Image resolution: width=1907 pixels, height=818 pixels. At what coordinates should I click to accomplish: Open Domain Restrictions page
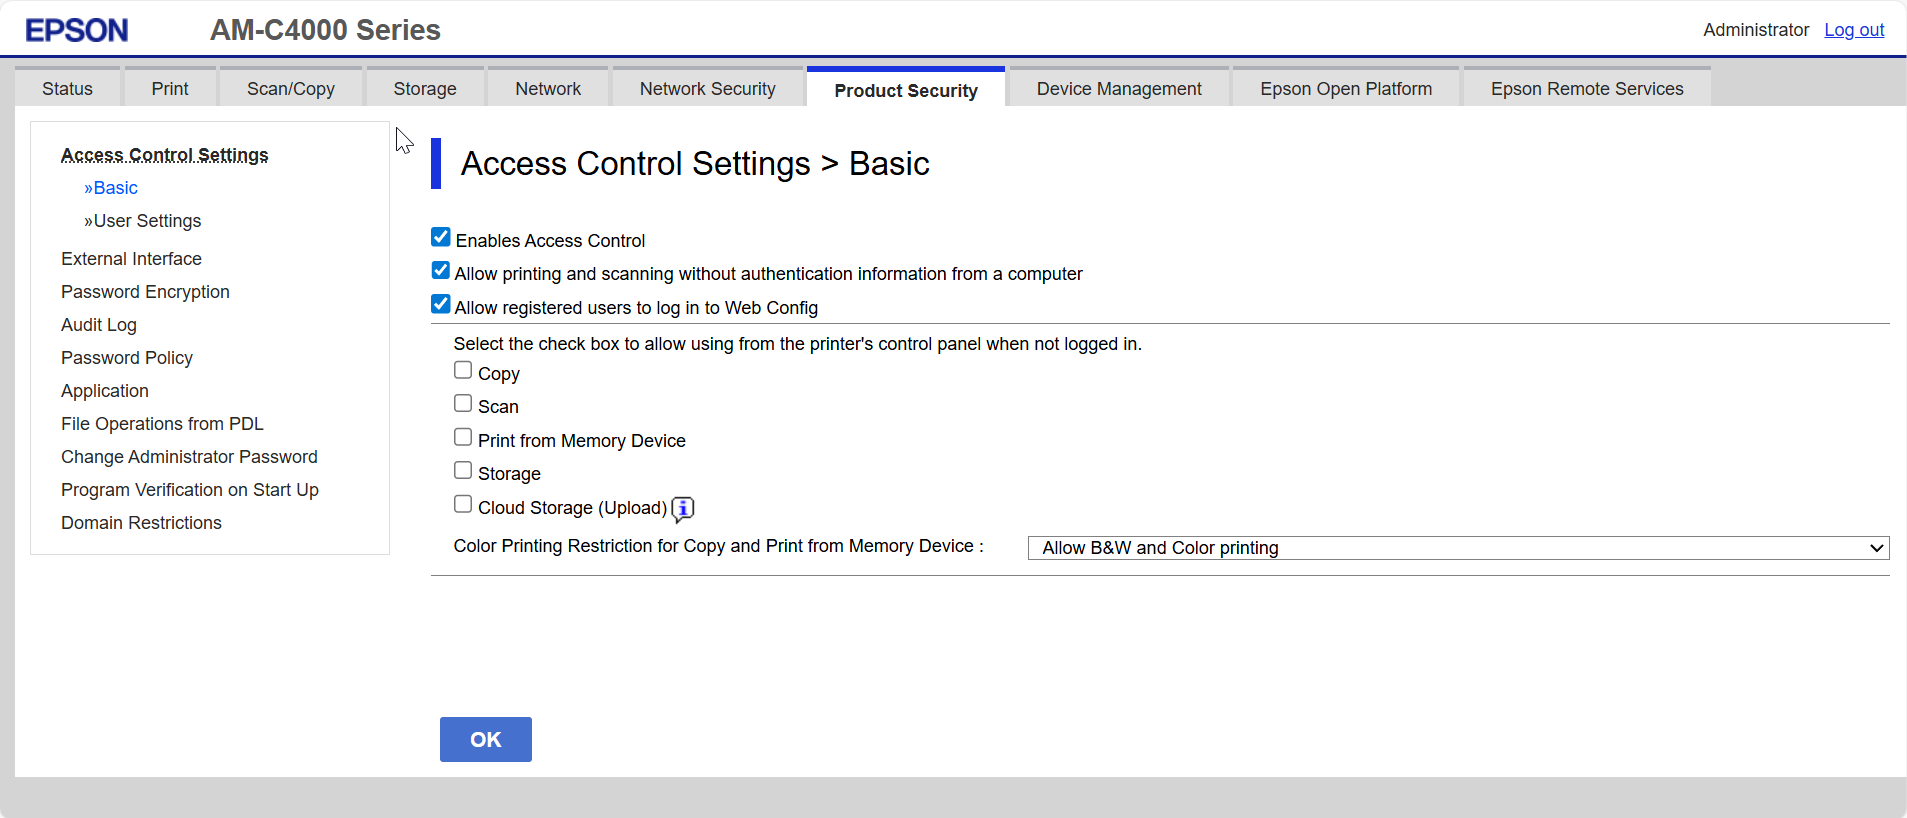(x=141, y=523)
